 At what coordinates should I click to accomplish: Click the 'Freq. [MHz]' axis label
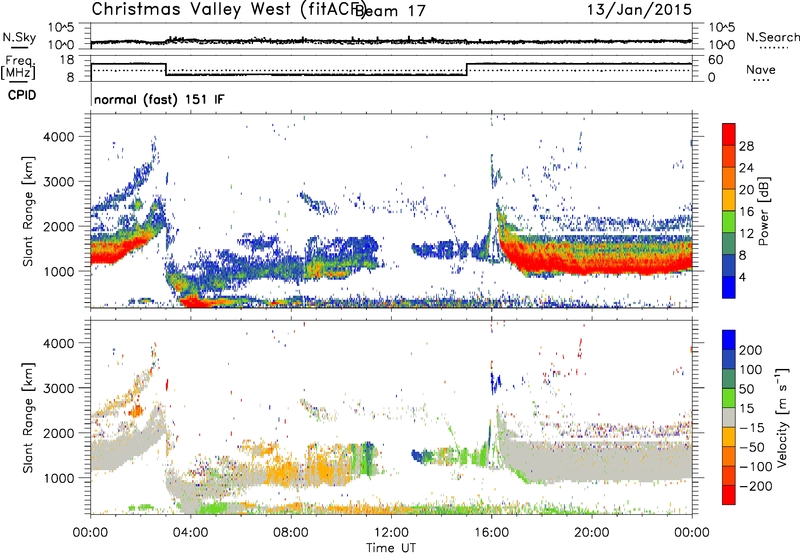18,67
